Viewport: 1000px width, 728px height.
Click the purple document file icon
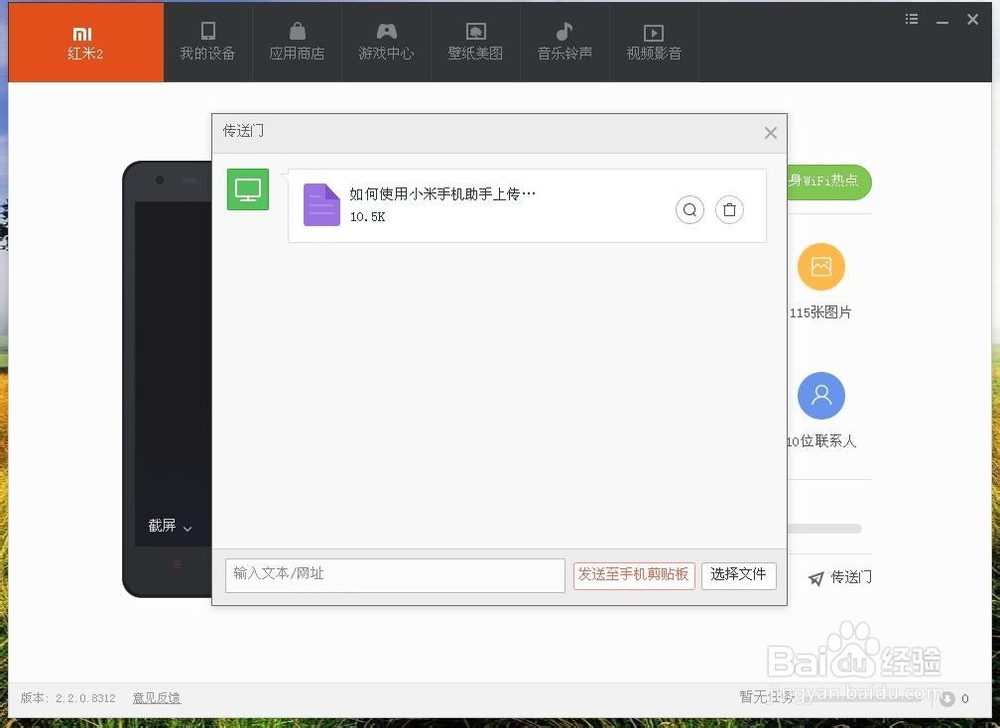pyautogui.click(x=321, y=205)
